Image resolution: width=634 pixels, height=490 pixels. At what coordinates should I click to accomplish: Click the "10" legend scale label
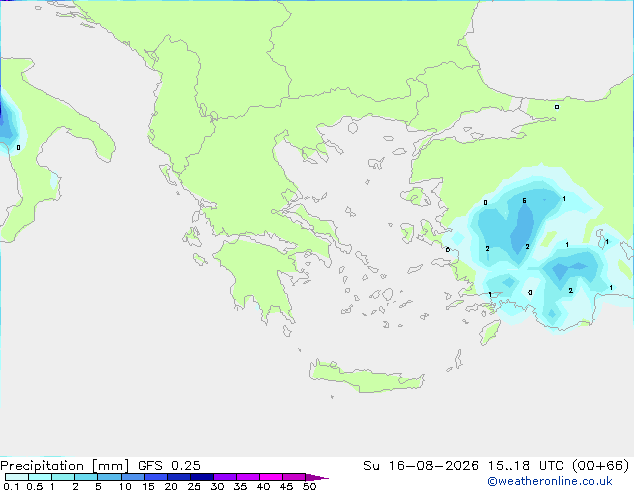(125, 486)
